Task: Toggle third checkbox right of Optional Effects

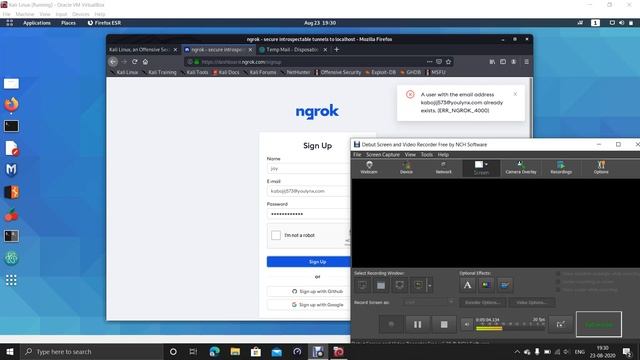Action: (558, 289)
